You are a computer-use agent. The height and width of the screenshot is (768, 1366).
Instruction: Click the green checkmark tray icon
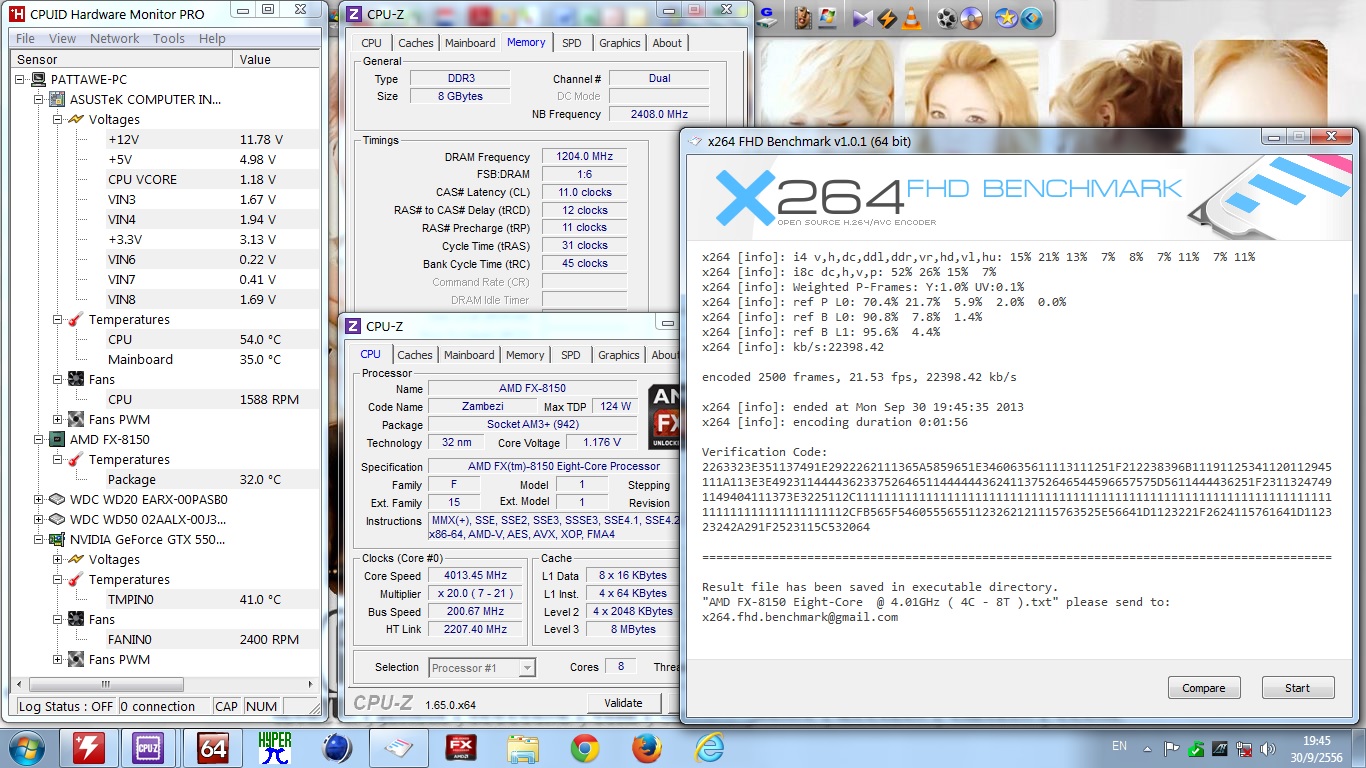[x=1197, y=748]
